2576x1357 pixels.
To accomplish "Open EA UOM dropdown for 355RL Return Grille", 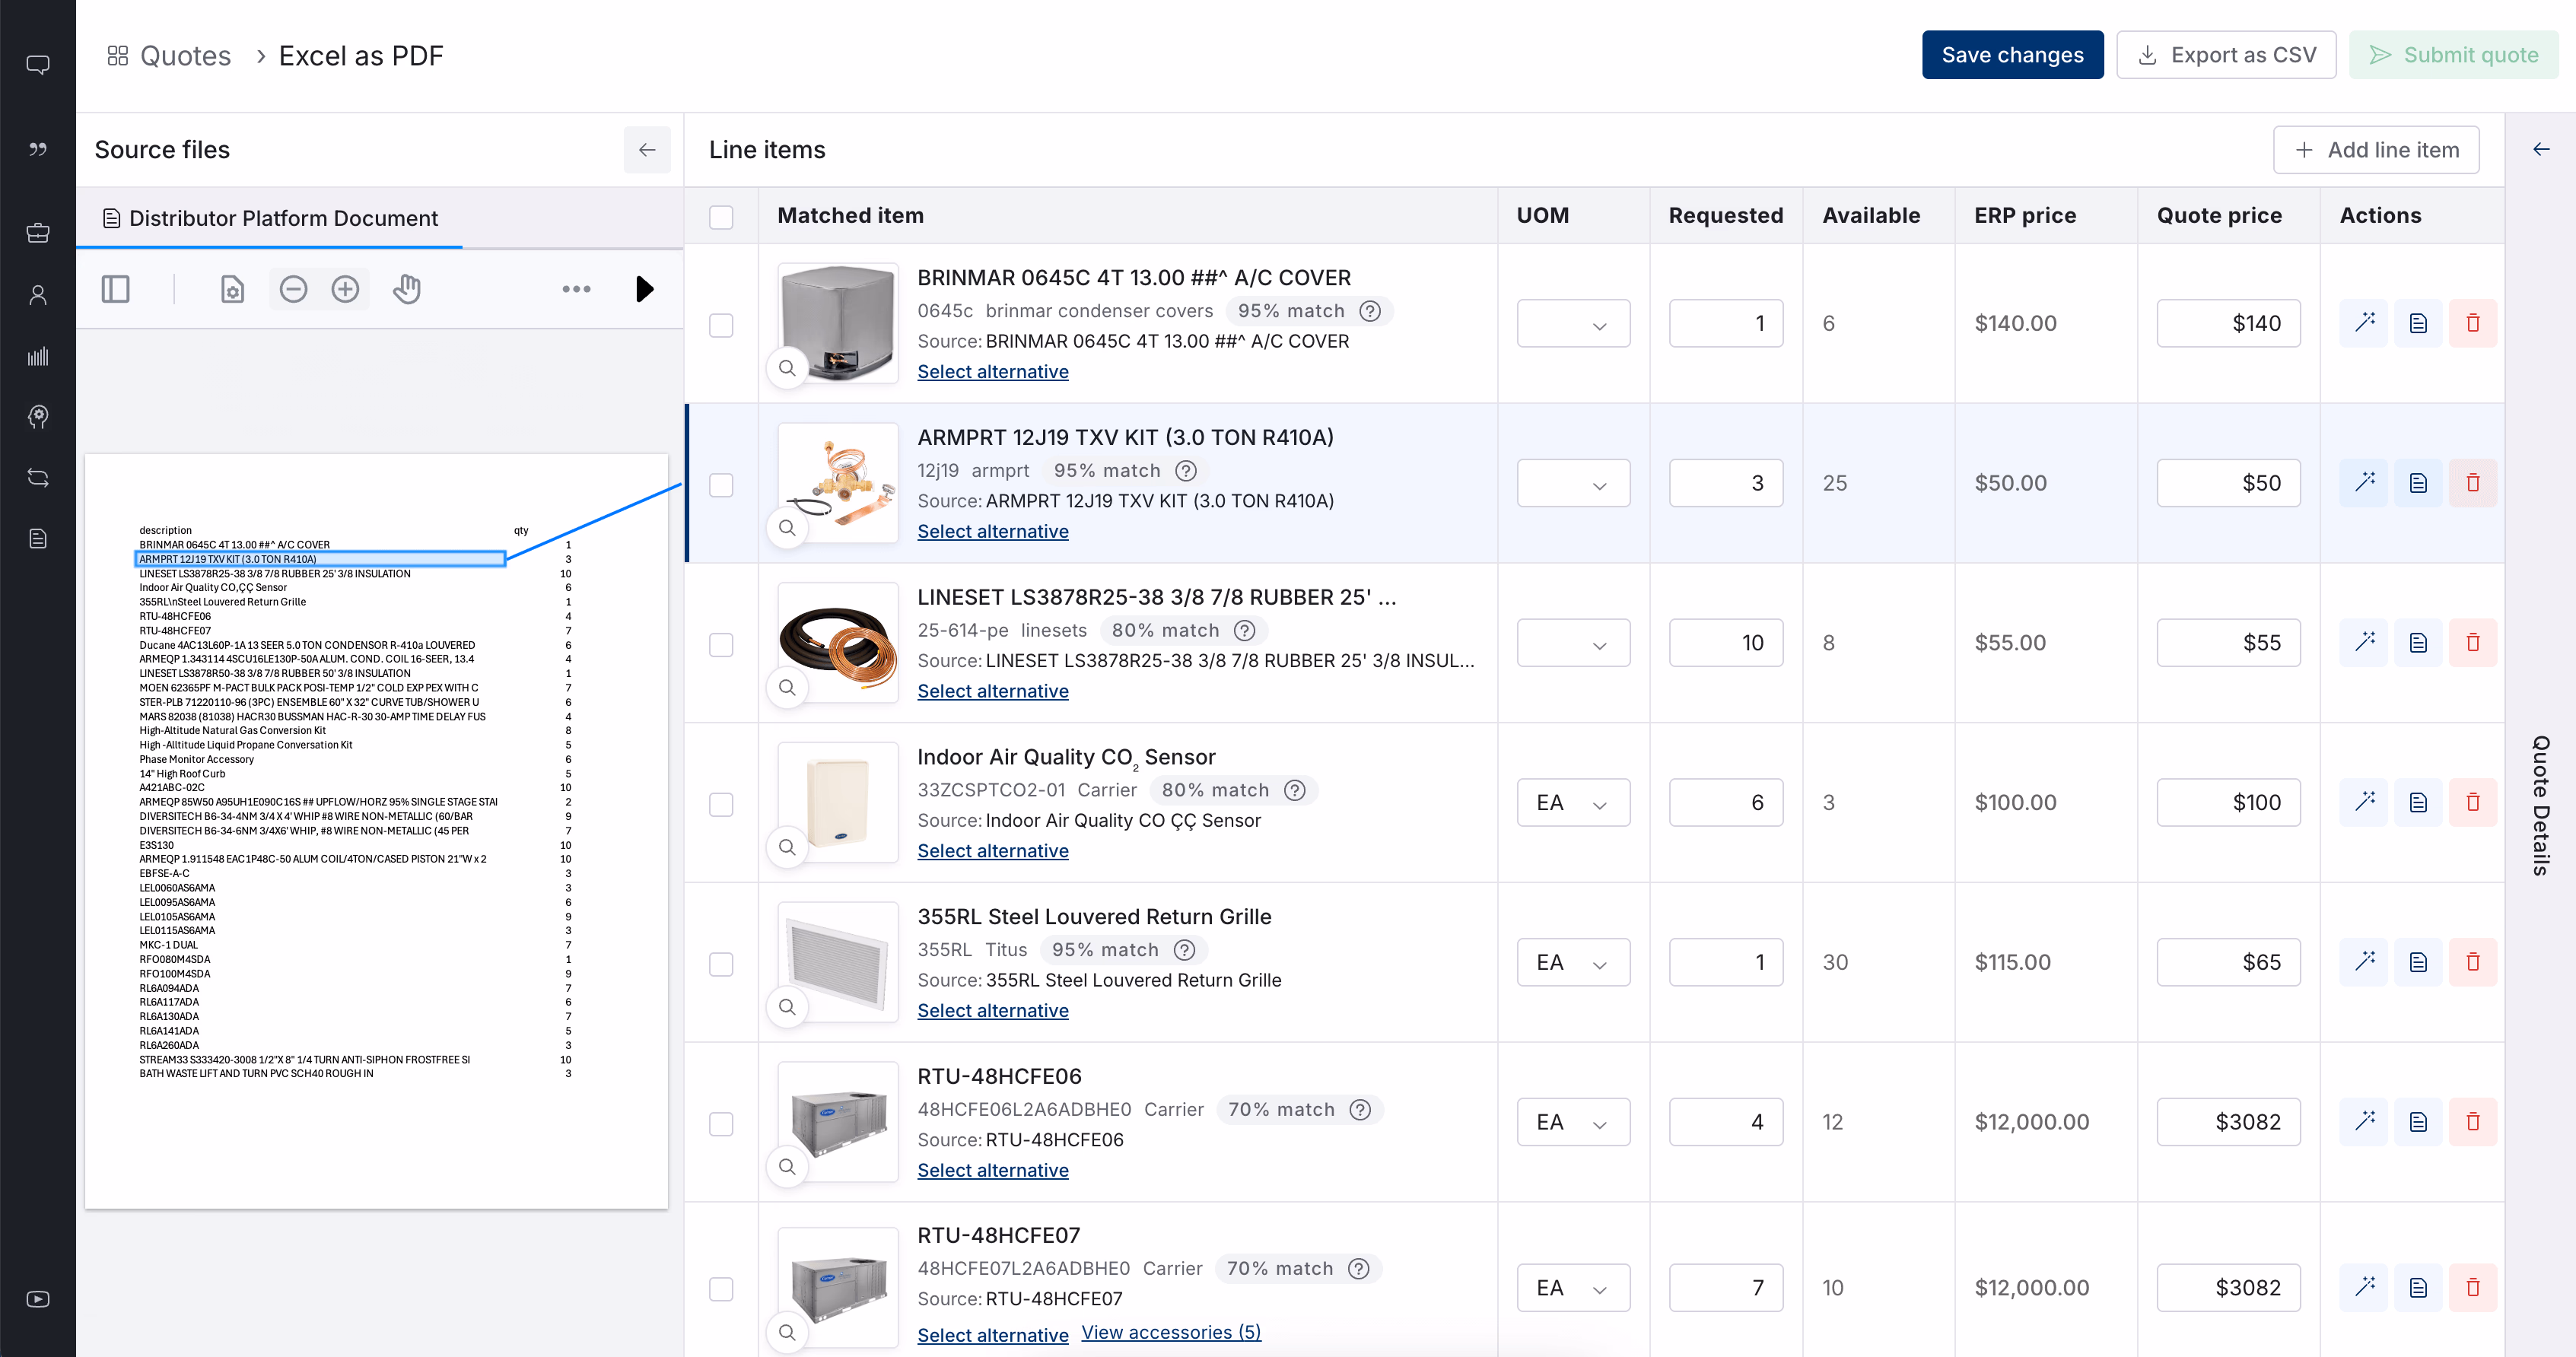I will click(x=1573, y=962).
